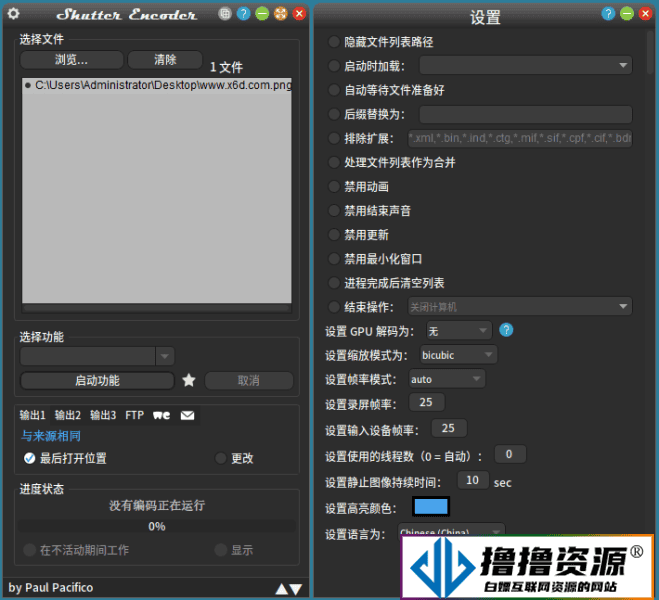The height and width of the screenshot is (600, 659).
Task: Enable 结束操作 option
Action: tap(334, 307)
